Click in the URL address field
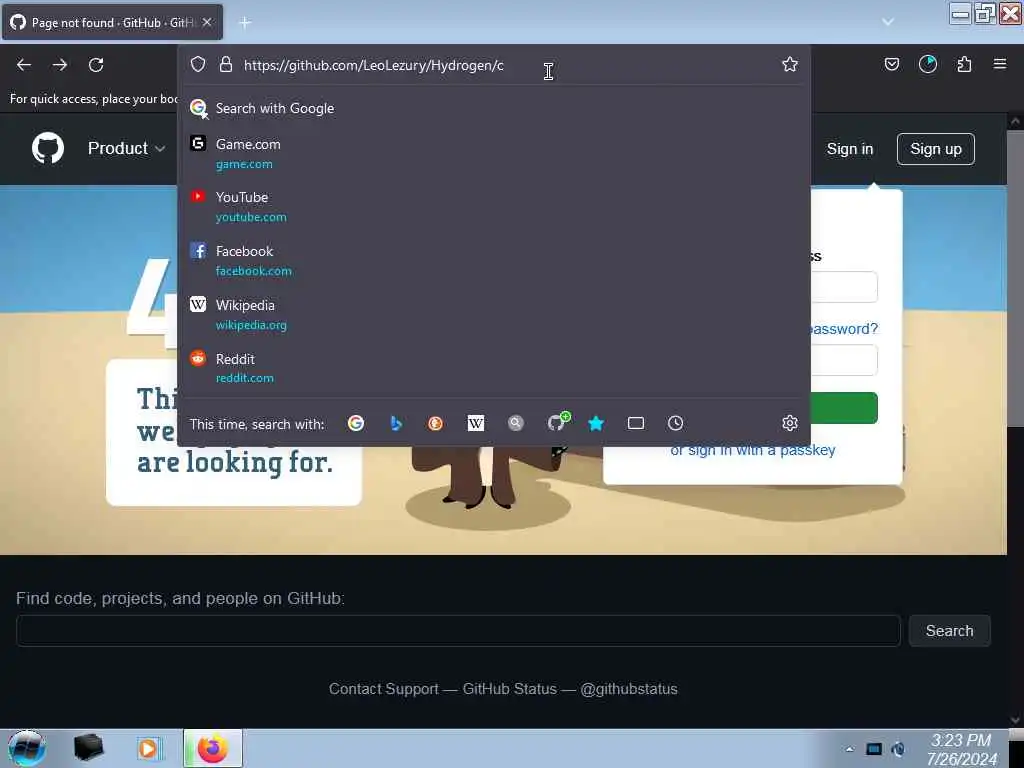 coord(506,65)
